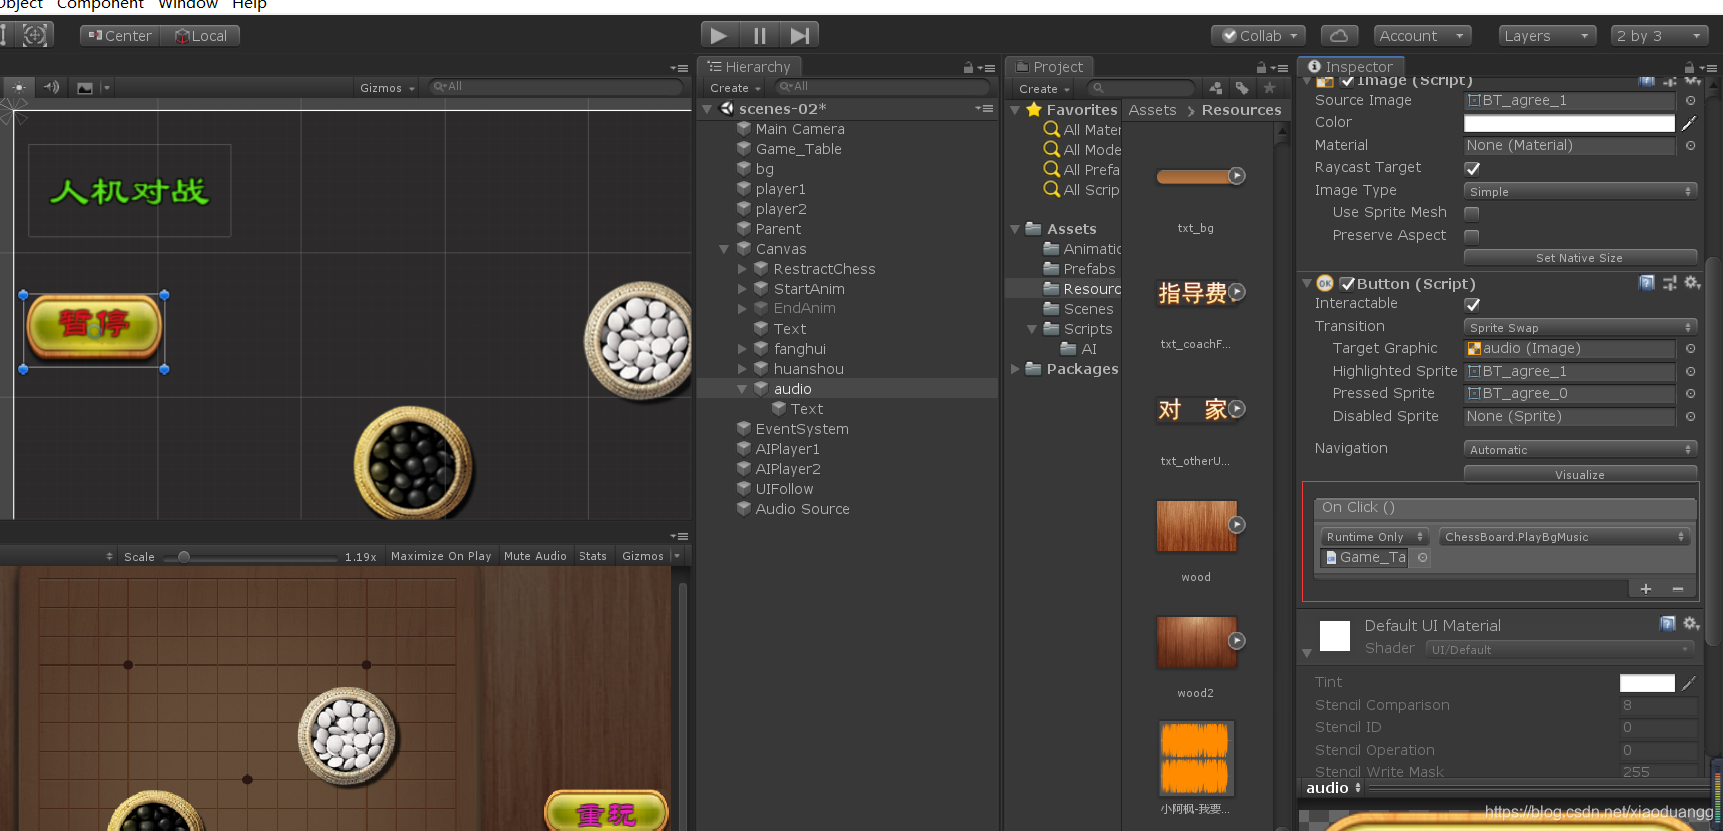The height and width of the screenshot is (831, 1723).
Task: Click search by label icon in Project
Action: (x=1242, y=88)
